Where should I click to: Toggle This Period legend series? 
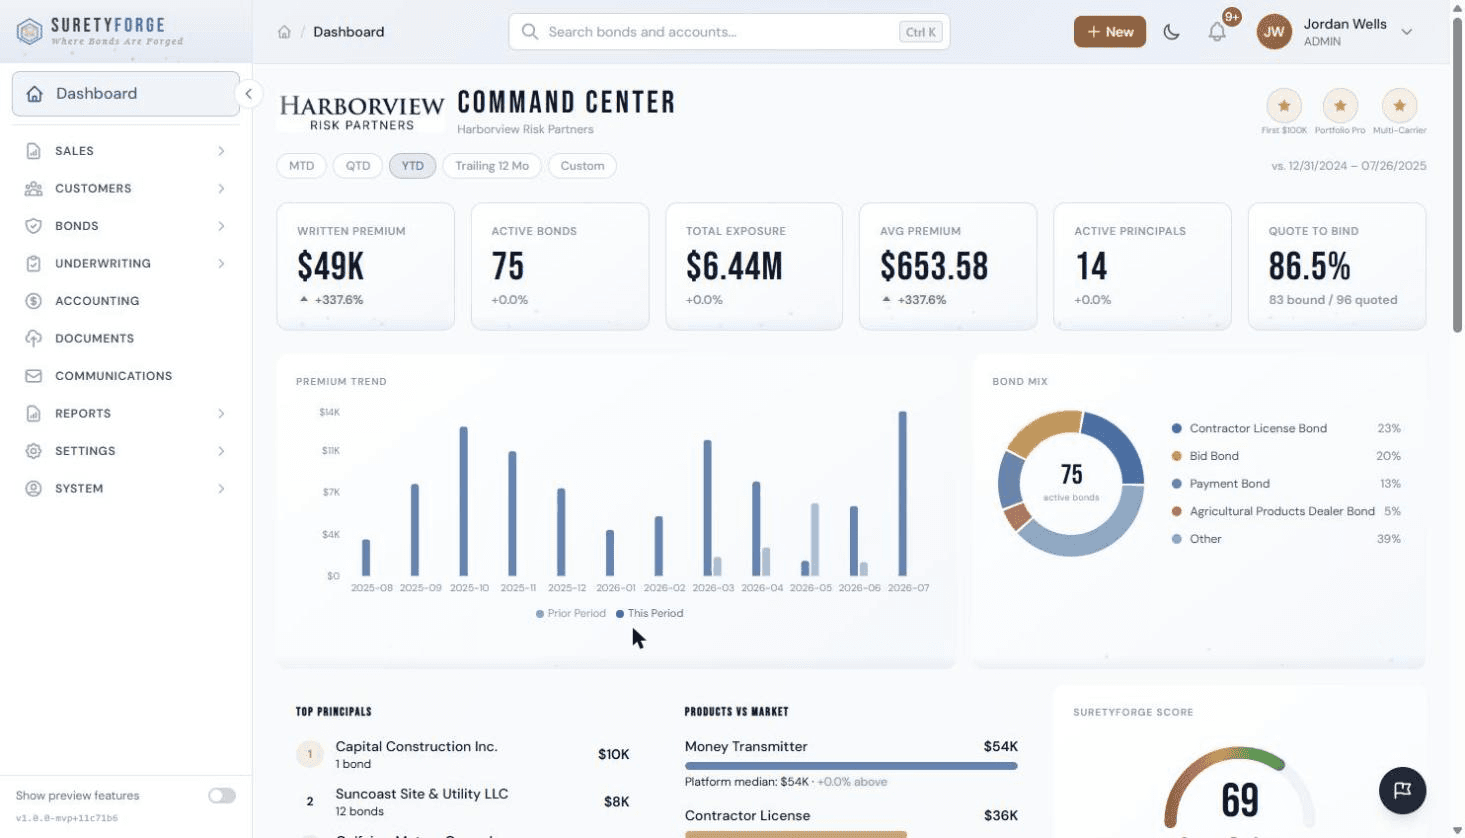[x=650, y=613]
